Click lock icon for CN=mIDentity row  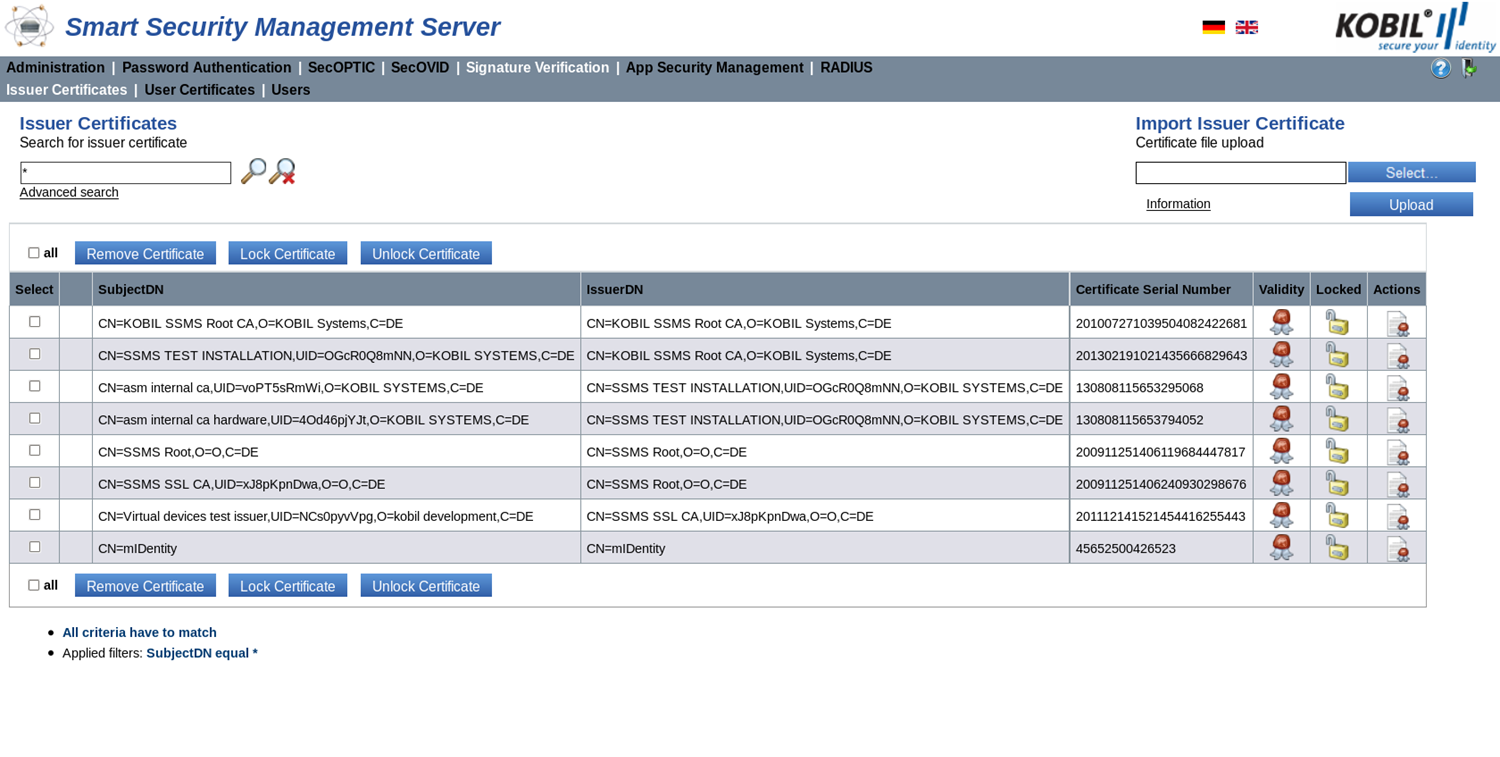pos(1337,546)
